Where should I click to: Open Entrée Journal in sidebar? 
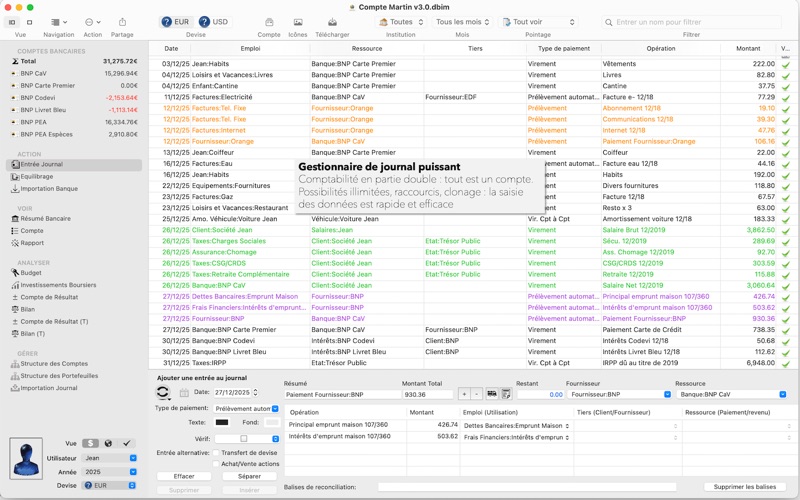point(74,164)
